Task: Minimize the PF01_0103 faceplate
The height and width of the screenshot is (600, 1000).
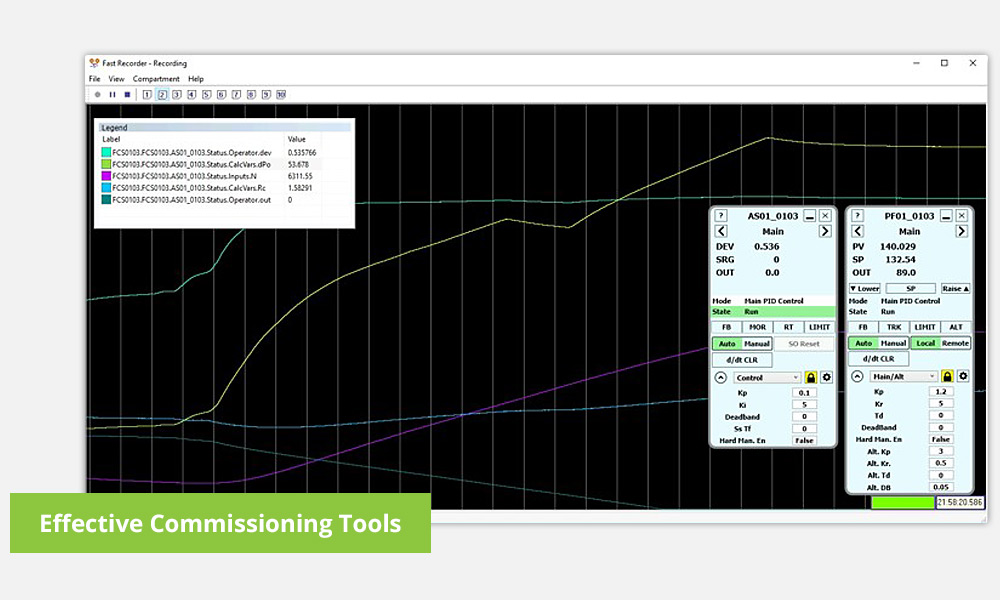Action: (x=946, y=216)
